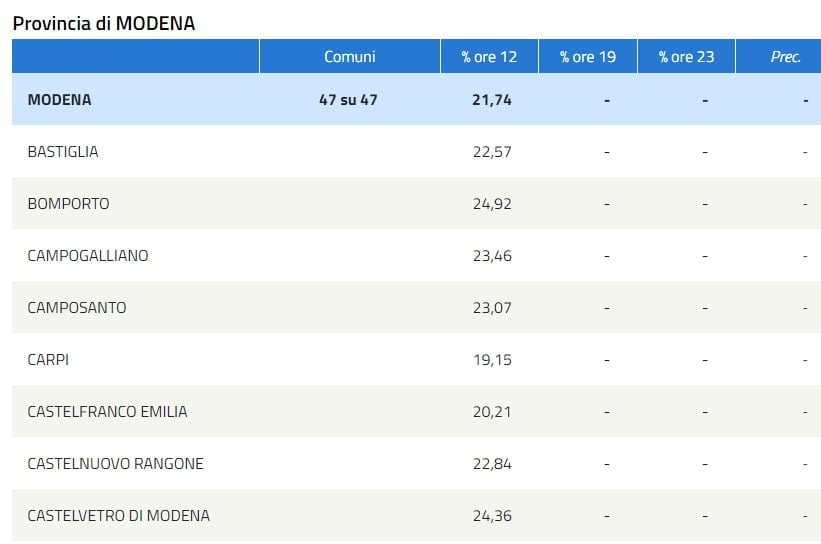Select Modena's 21,74 turnout value
The width and height of the screenshot is (821, 544).
491,100
